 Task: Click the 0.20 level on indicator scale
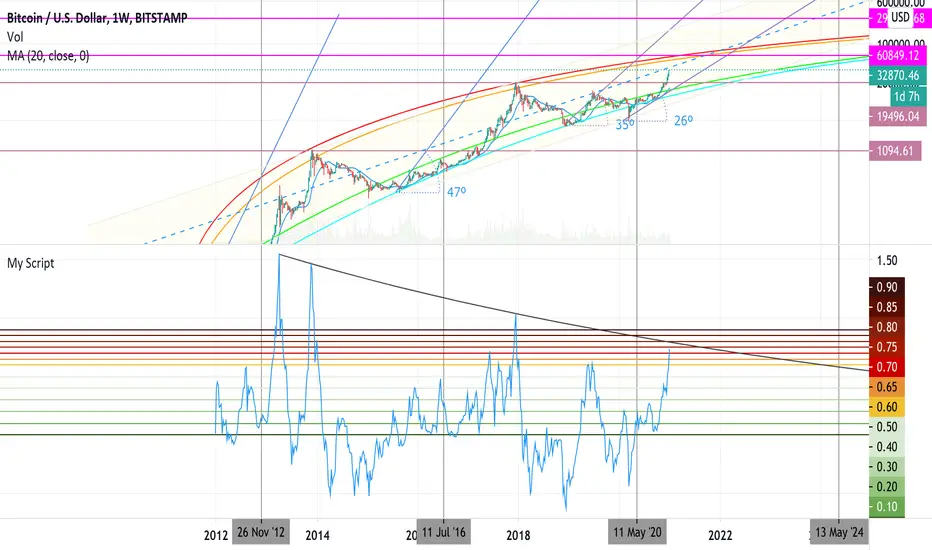point(887,487)
